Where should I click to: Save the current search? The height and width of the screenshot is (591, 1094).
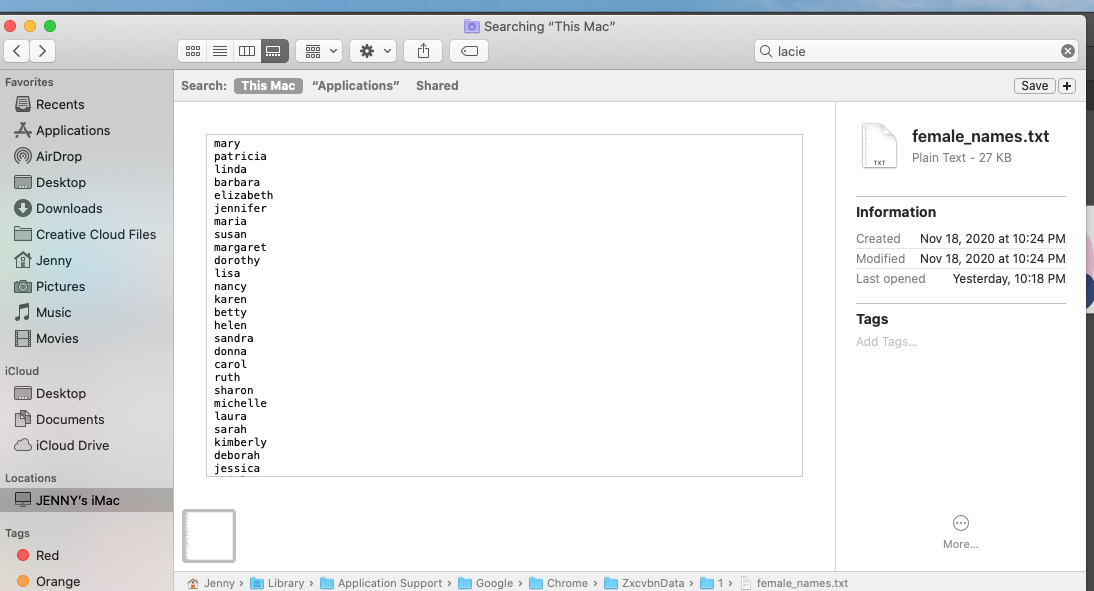(x=1034, y=85)
